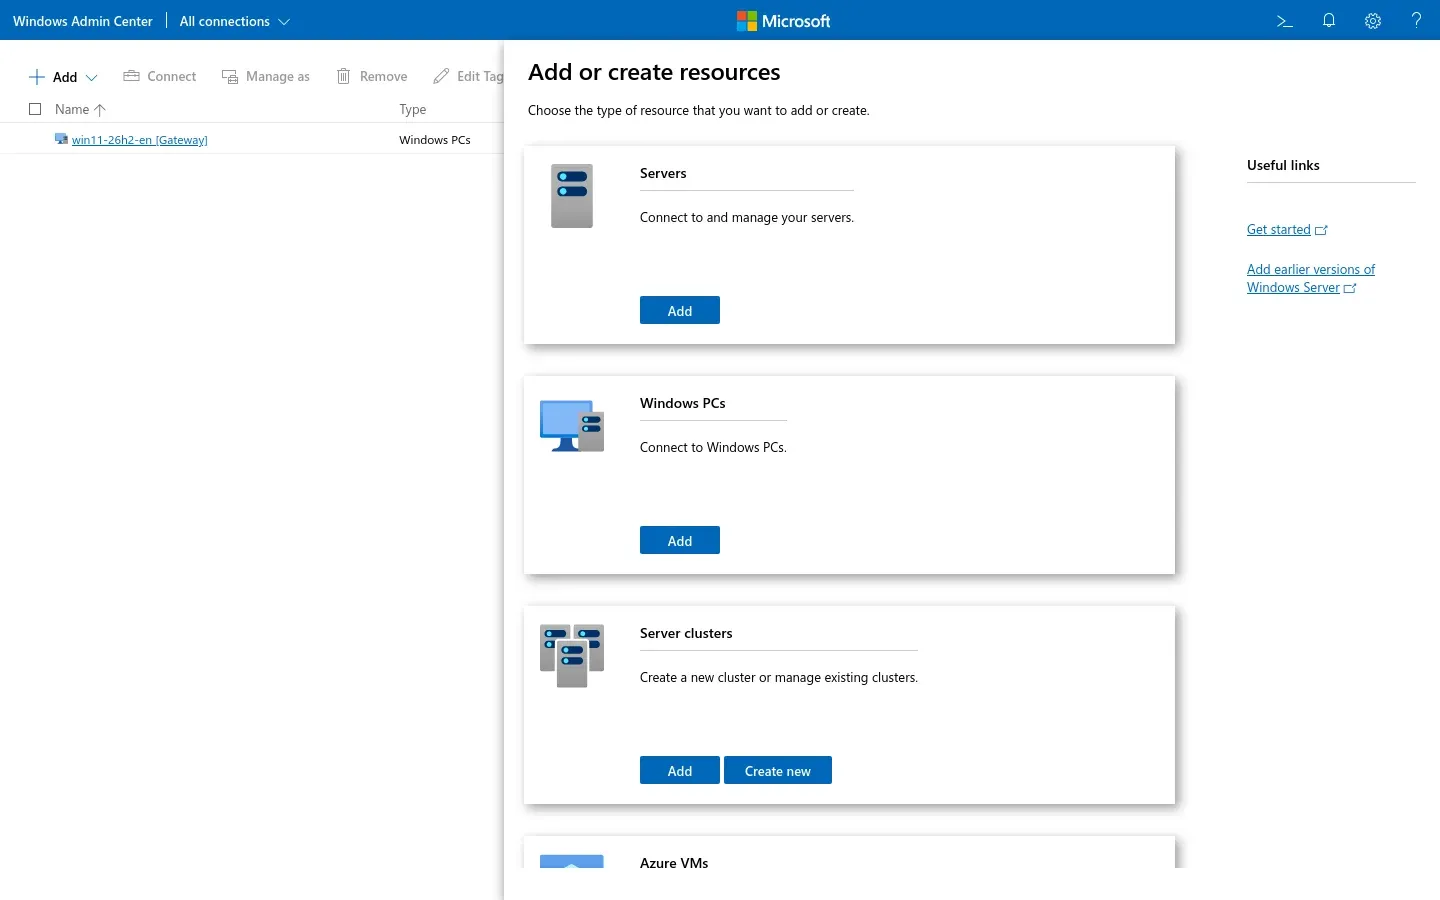Click the Windows PCs card icon
Viewport: 1440px width, 900px height.
572,426
